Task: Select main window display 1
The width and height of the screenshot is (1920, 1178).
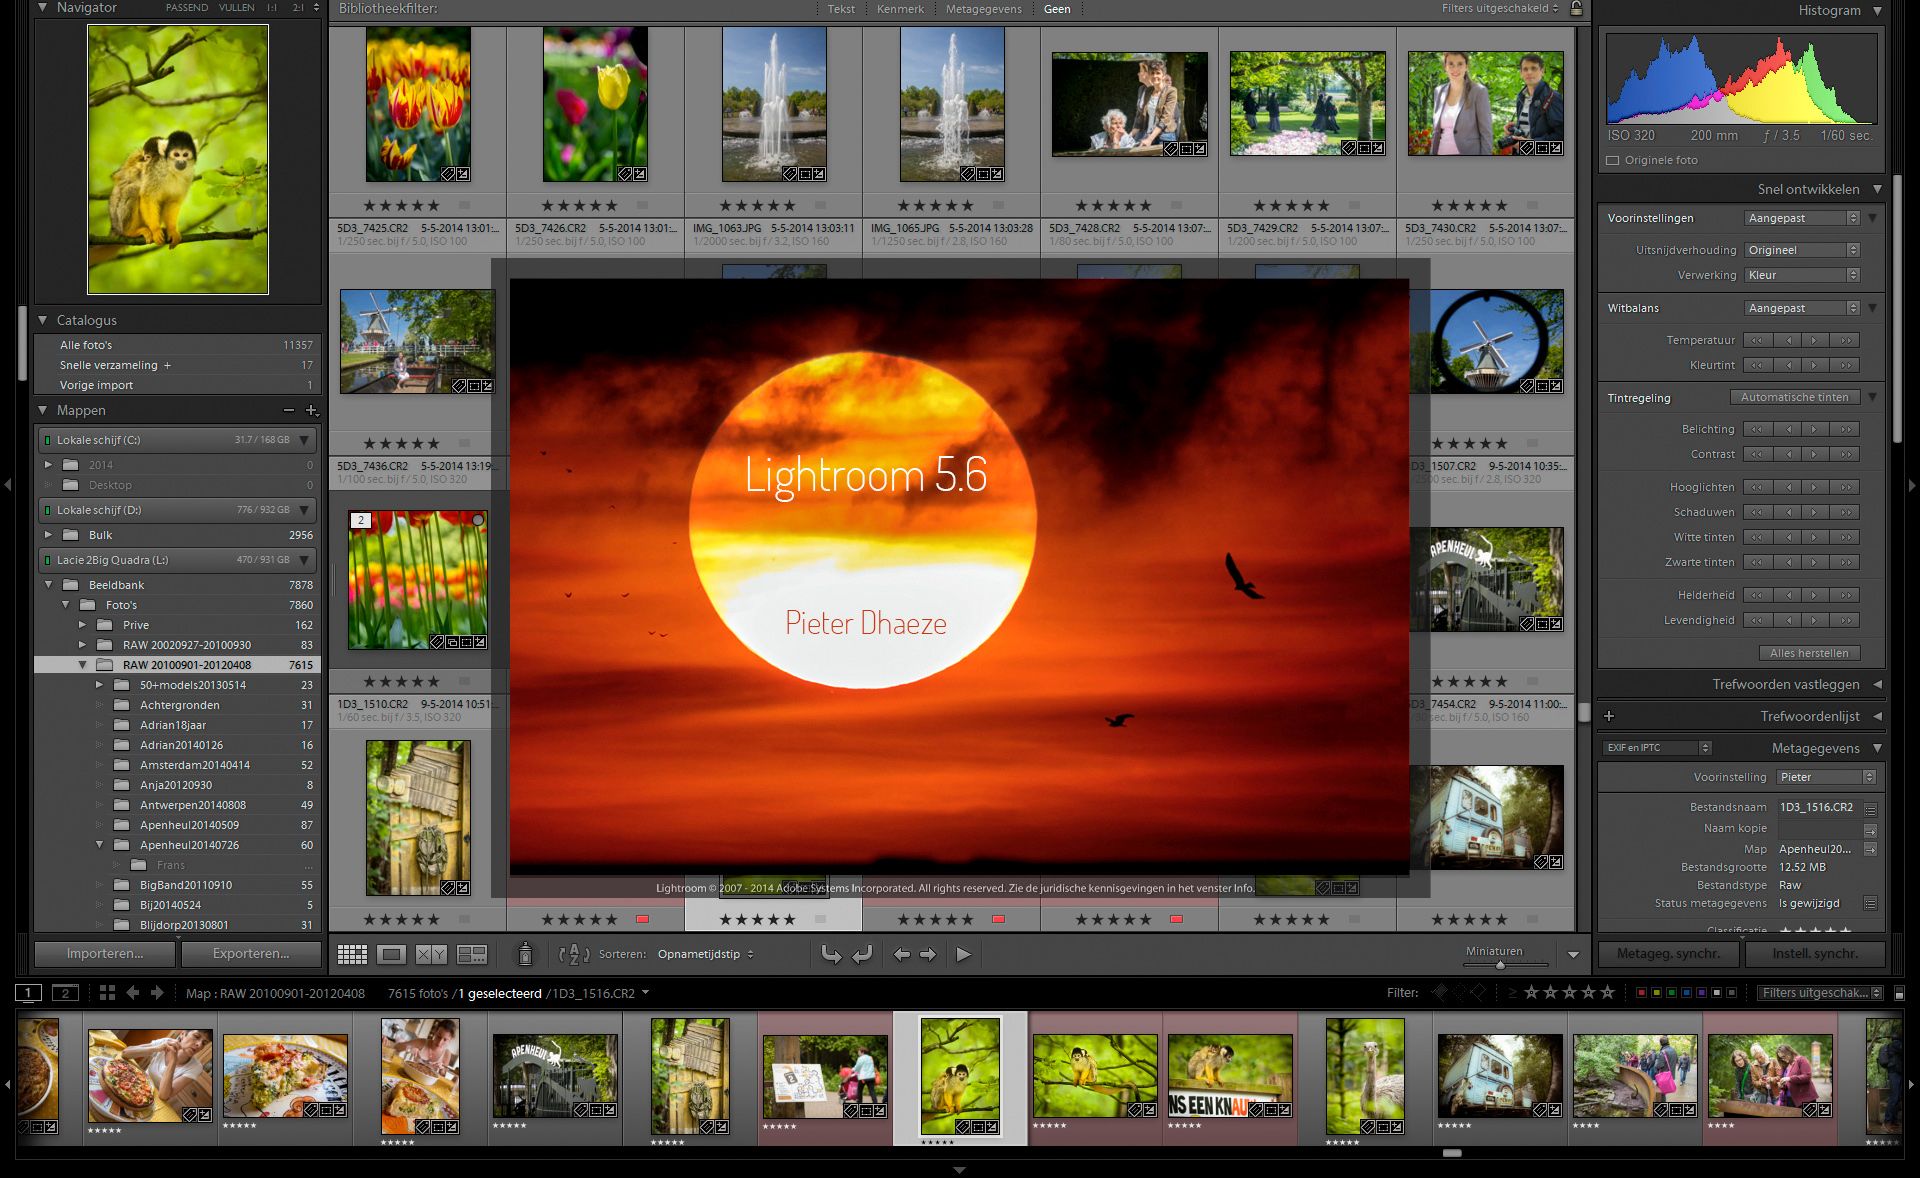Action: pyautogui.click(x=28, y=992)
